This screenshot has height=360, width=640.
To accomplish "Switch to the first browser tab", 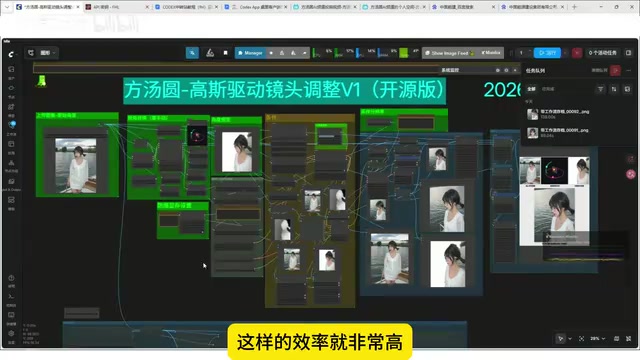I will click(x=47, y=7).
